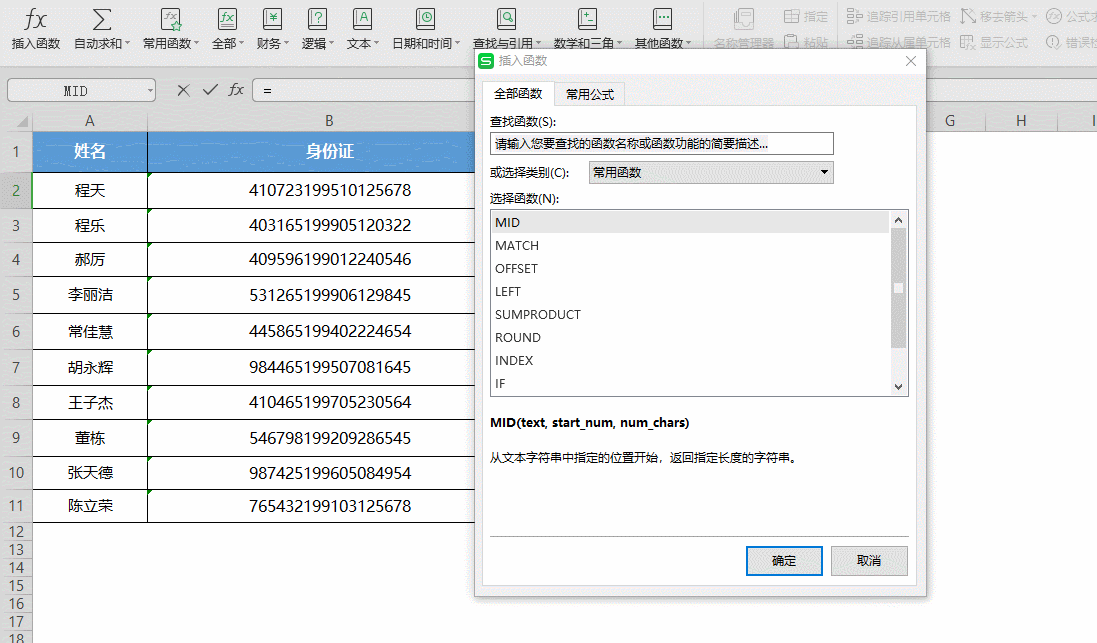
Task: Click the formula bar cancel X icon
Action: (183, 90)
